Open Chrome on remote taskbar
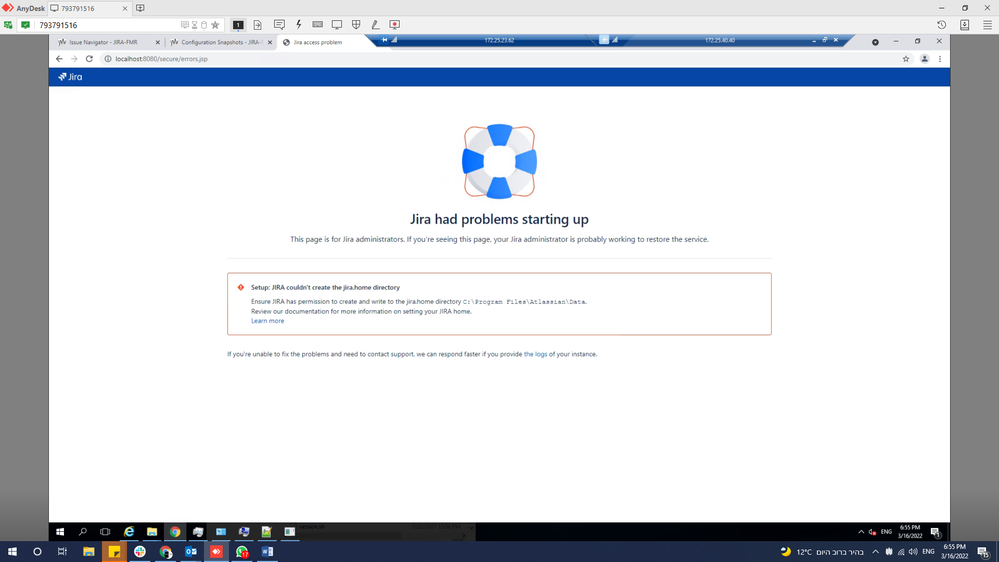 coord(175,531)
